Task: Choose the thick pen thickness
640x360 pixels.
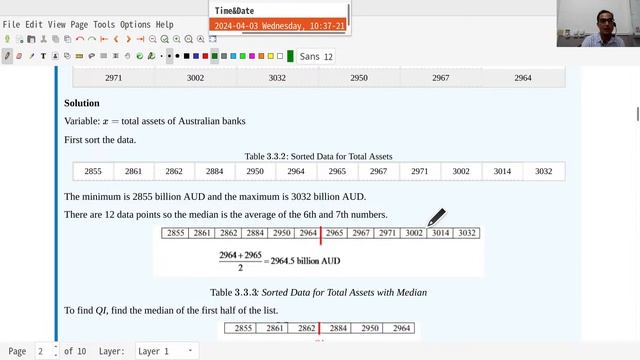Action: click(x=178, y=56)
